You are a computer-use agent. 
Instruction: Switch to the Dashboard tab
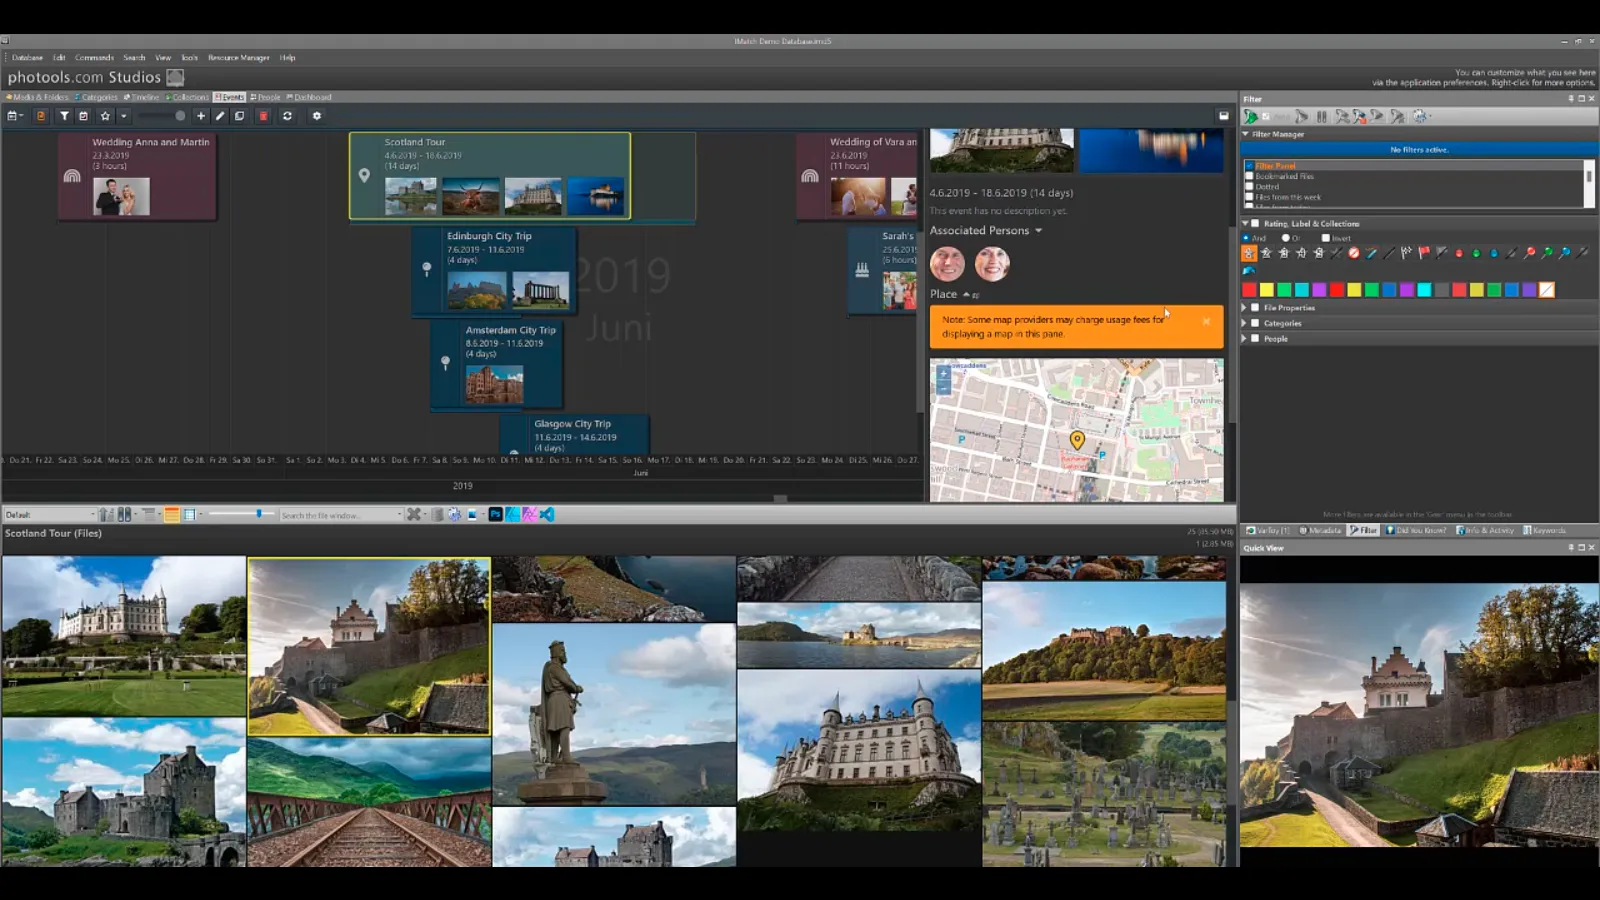[x=310, y=97]
